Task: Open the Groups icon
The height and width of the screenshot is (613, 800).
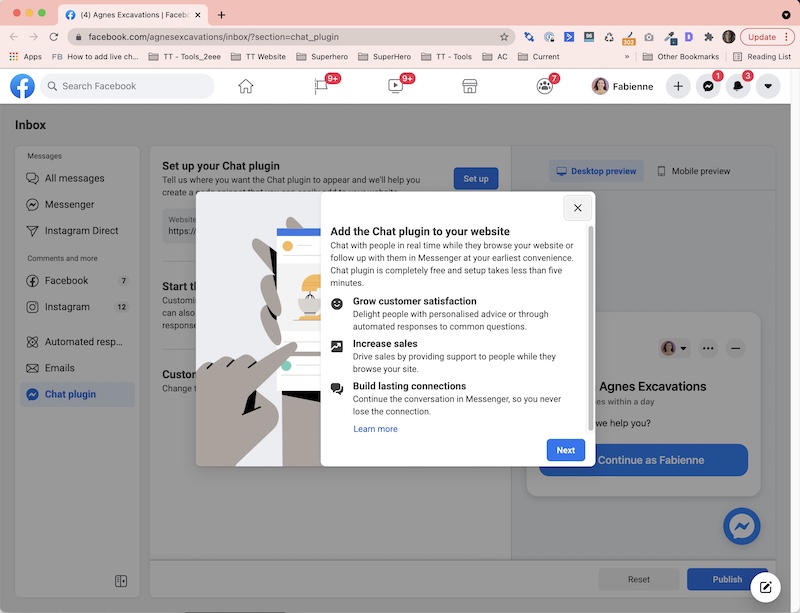Action: click(x=544, y=86)
